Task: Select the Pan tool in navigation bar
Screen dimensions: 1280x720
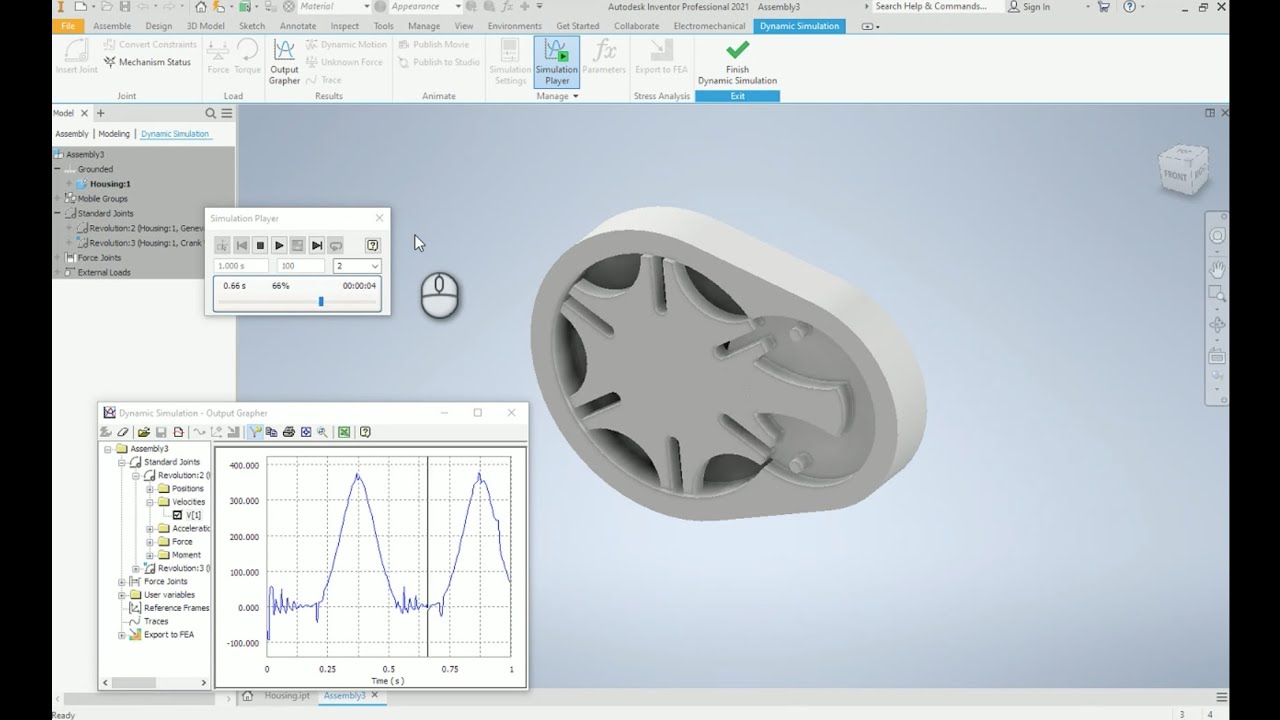Action: 1217,268
